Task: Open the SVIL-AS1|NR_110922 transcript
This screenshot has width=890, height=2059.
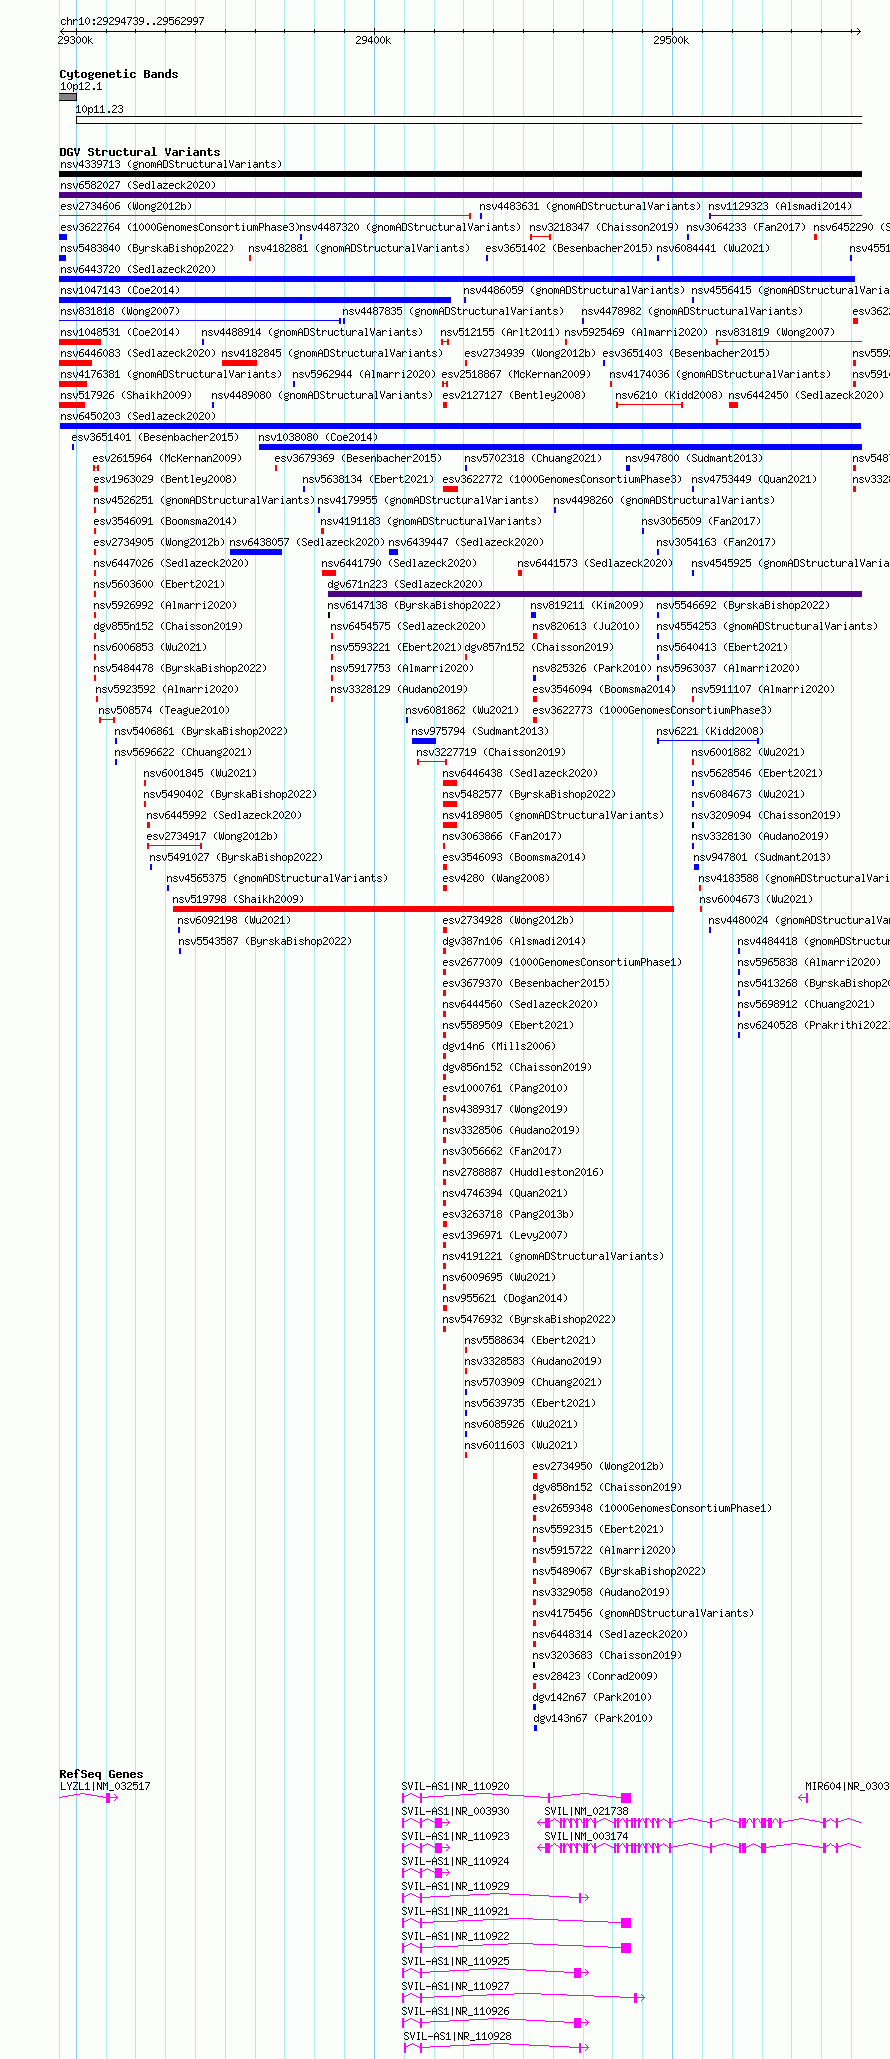Action: coord(456,1936)
